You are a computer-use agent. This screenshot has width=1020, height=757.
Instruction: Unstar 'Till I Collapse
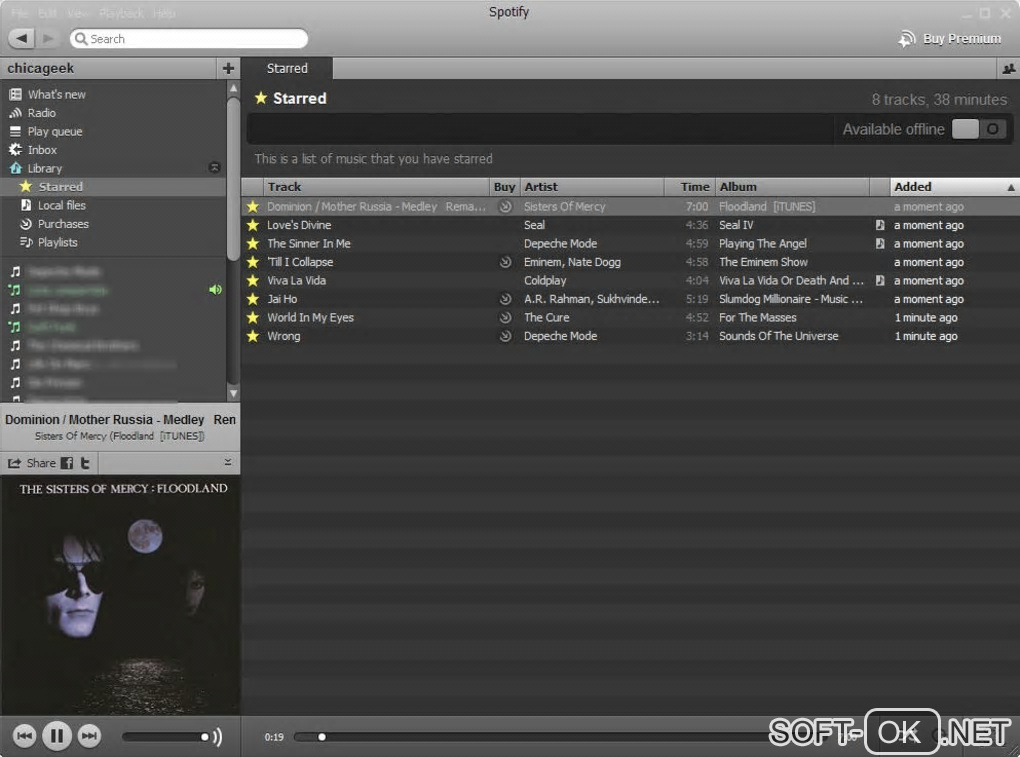click(252, 262)
